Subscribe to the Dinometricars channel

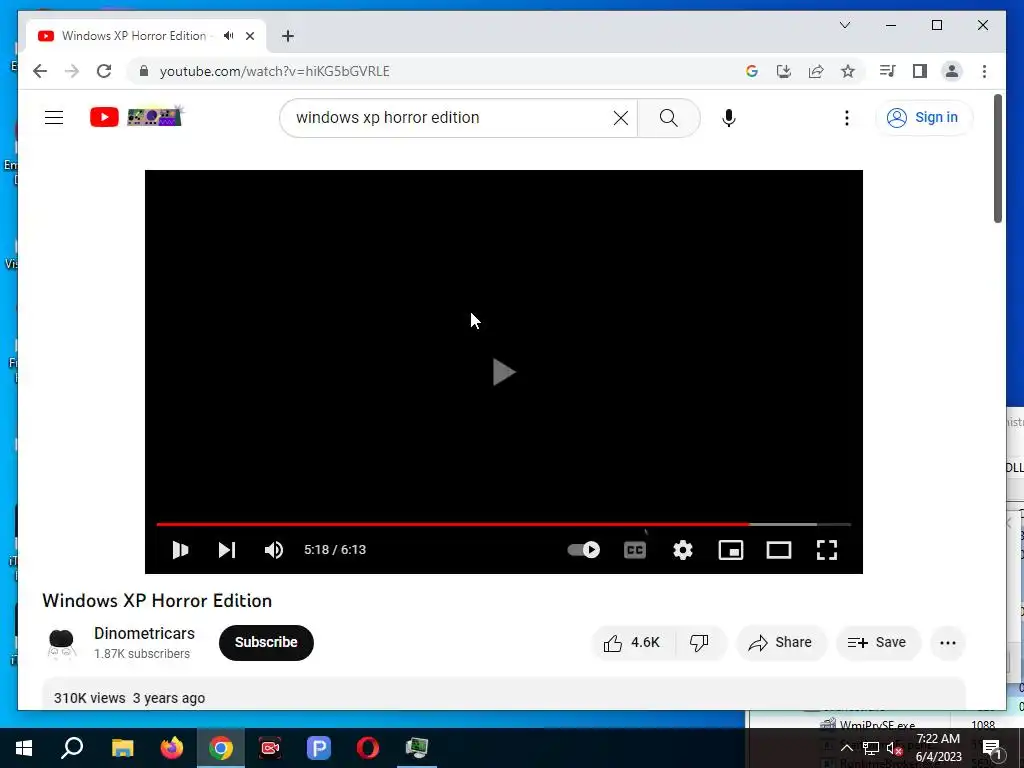pos(266,643)
